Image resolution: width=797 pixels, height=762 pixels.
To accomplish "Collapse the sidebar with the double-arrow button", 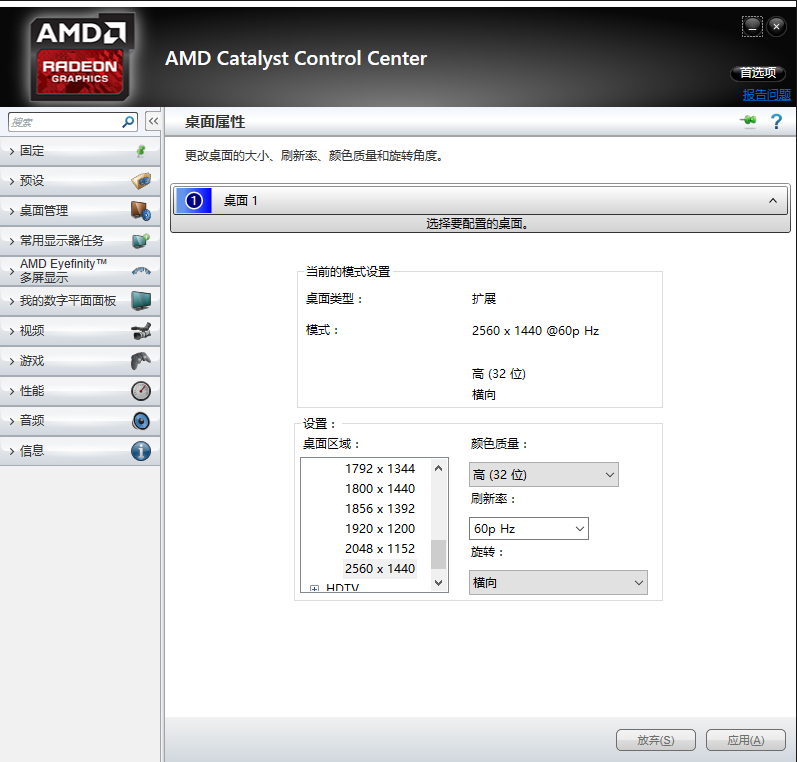I will tap(153, 121).
